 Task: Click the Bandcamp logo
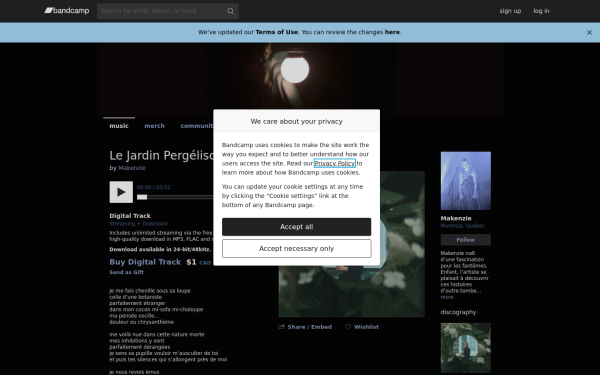67,11
